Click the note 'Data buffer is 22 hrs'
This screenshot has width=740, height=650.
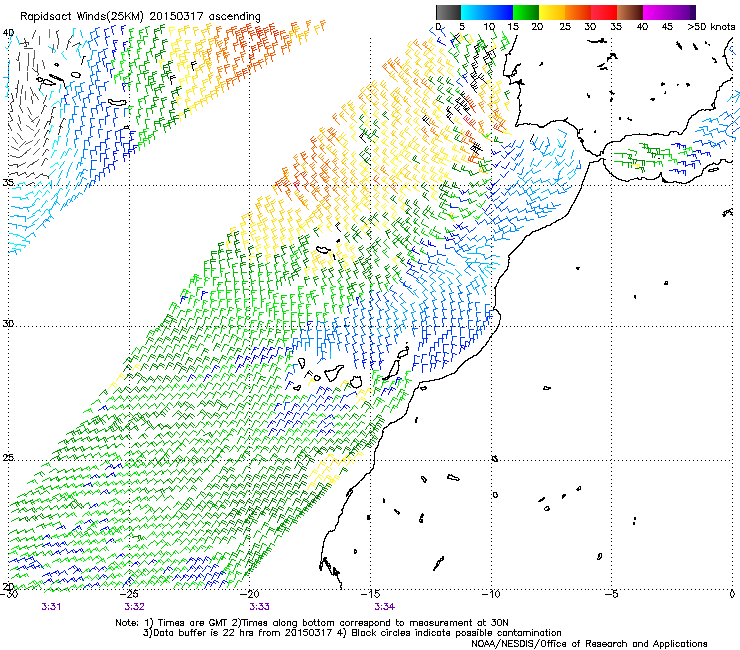[x=198, y=633]
